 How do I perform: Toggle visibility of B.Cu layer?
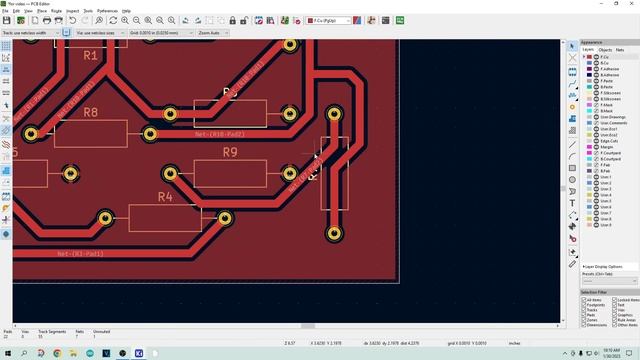[x=596, y=63]
